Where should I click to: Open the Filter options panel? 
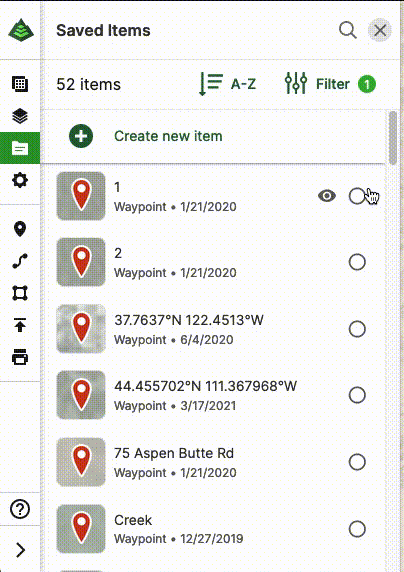(x=330, y=84)
